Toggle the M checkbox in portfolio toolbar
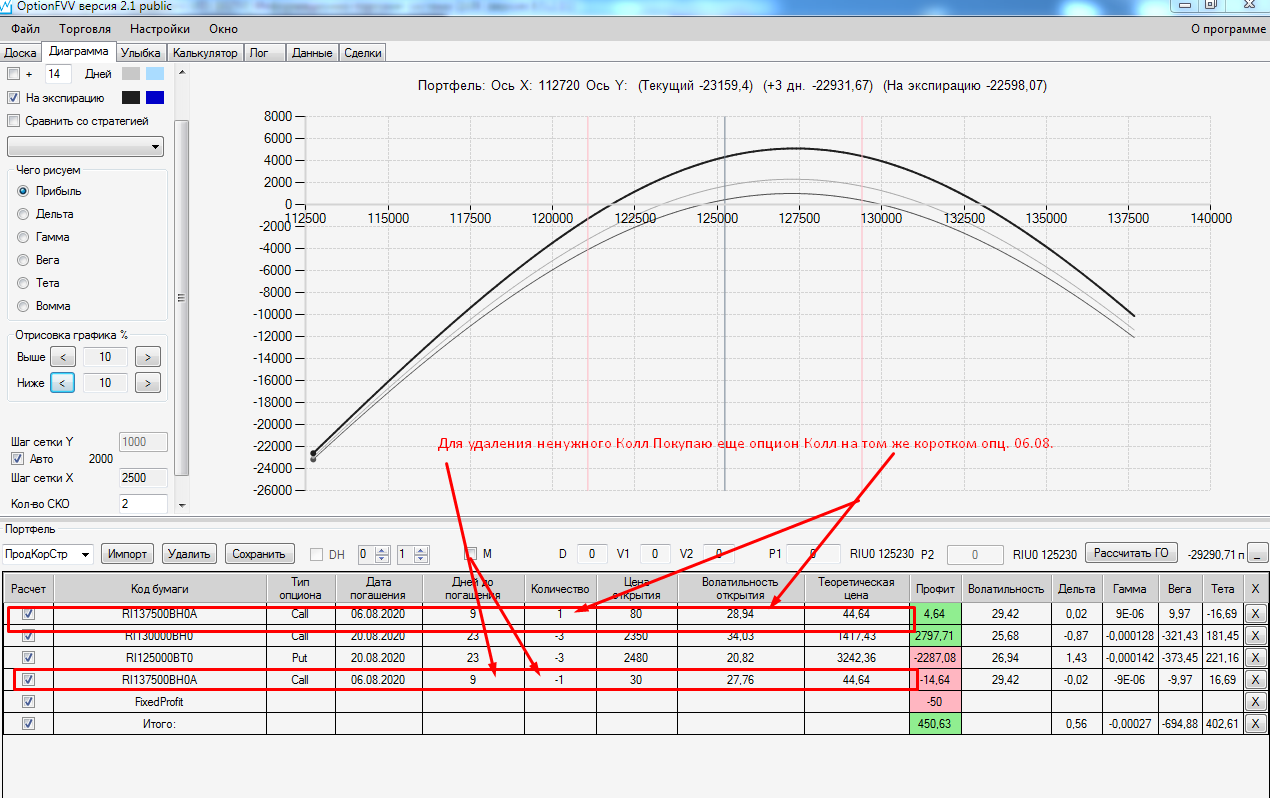Screen dimensions: 1270x798 [x=471, y=553]
